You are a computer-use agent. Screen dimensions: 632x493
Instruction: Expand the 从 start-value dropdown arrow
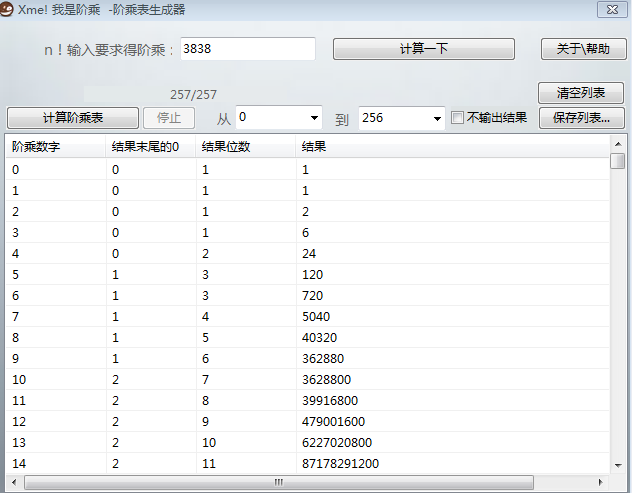click(314, 118)
